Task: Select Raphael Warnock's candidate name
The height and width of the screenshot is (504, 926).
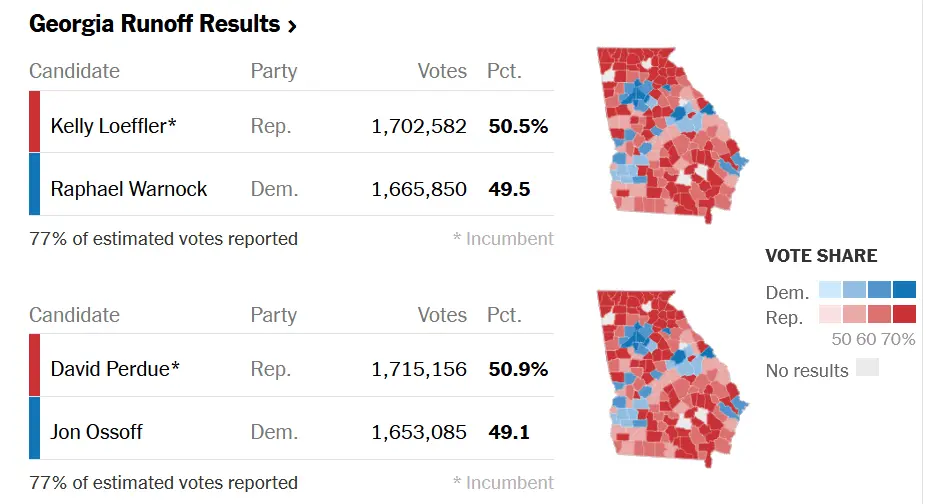Action: [x=129, y=189]
